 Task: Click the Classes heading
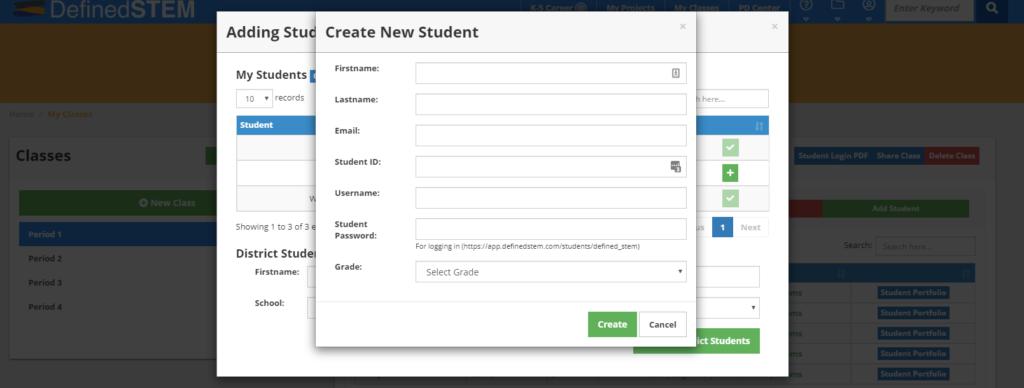click(x=43, y=155)
